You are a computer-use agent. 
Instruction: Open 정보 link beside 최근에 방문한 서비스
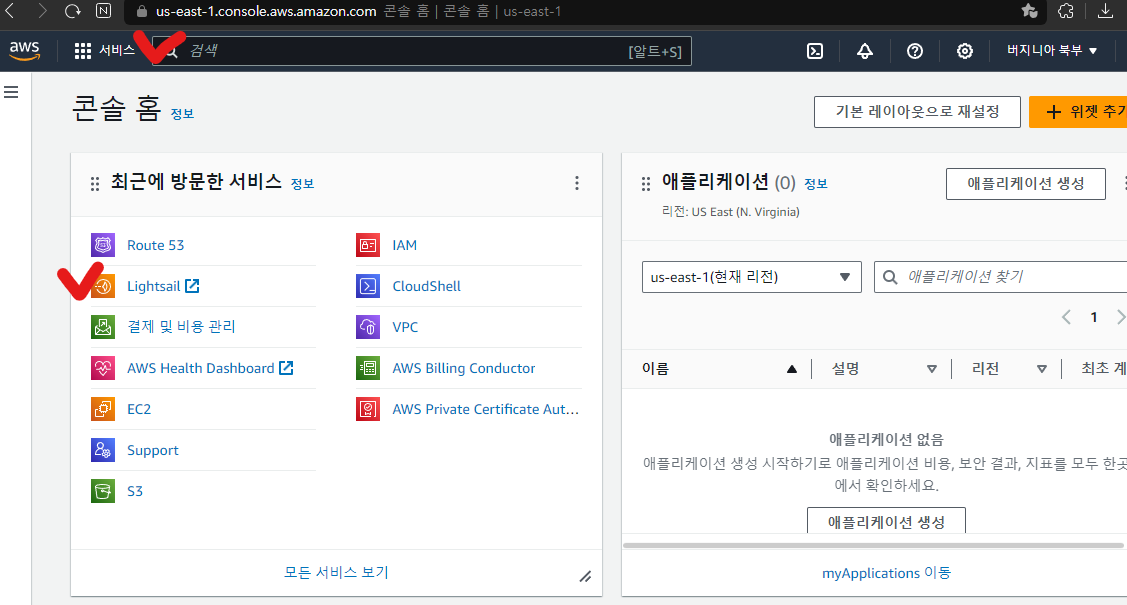click(x=302, y=184)
